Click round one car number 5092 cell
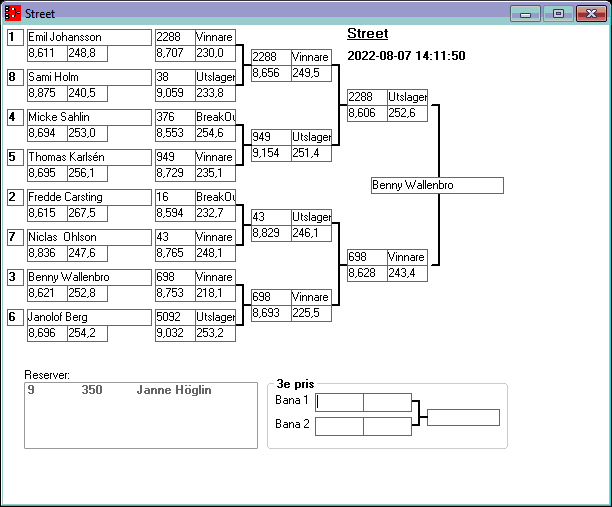This screenshot has width=612, height=507. click(175, 317)
